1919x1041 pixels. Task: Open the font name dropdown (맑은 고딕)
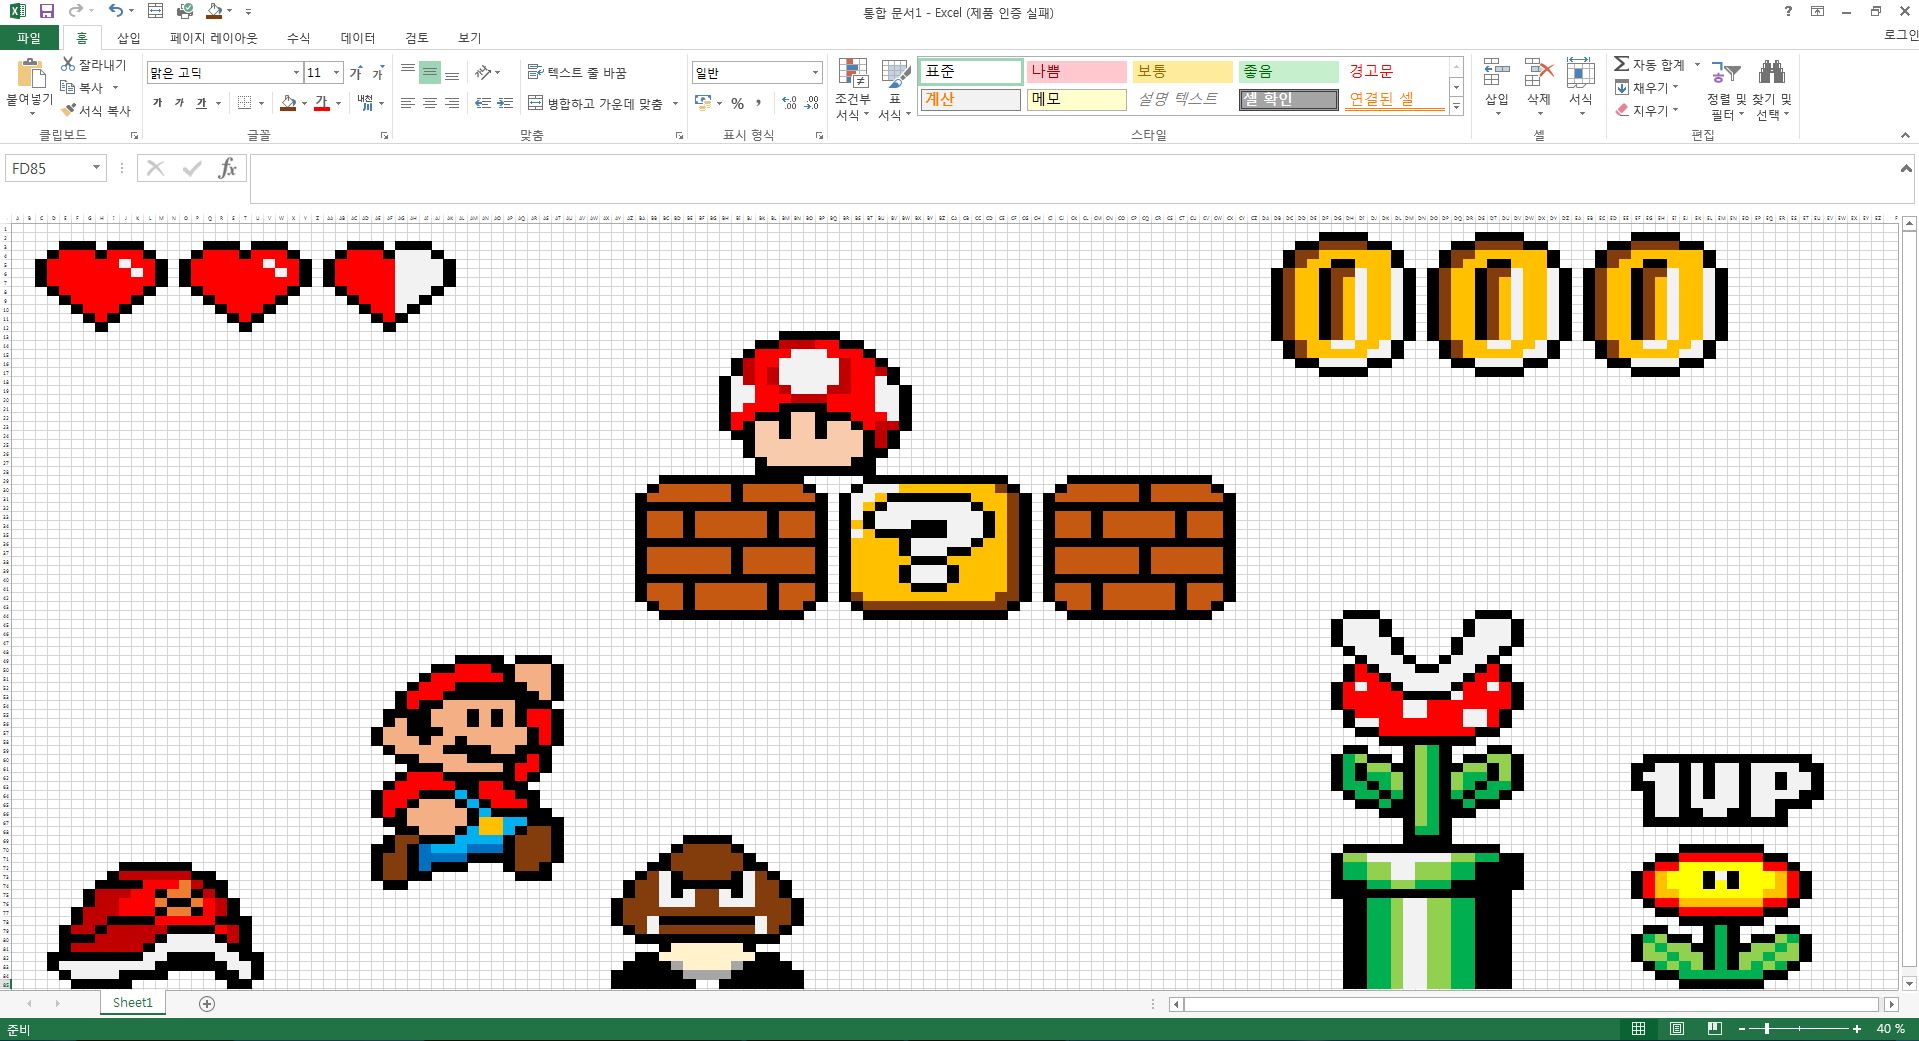pos(296,73)
